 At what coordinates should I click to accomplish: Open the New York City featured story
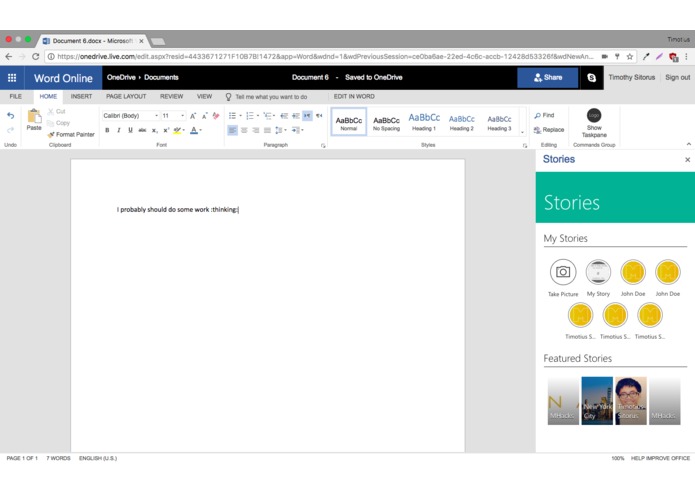point(597,401)
